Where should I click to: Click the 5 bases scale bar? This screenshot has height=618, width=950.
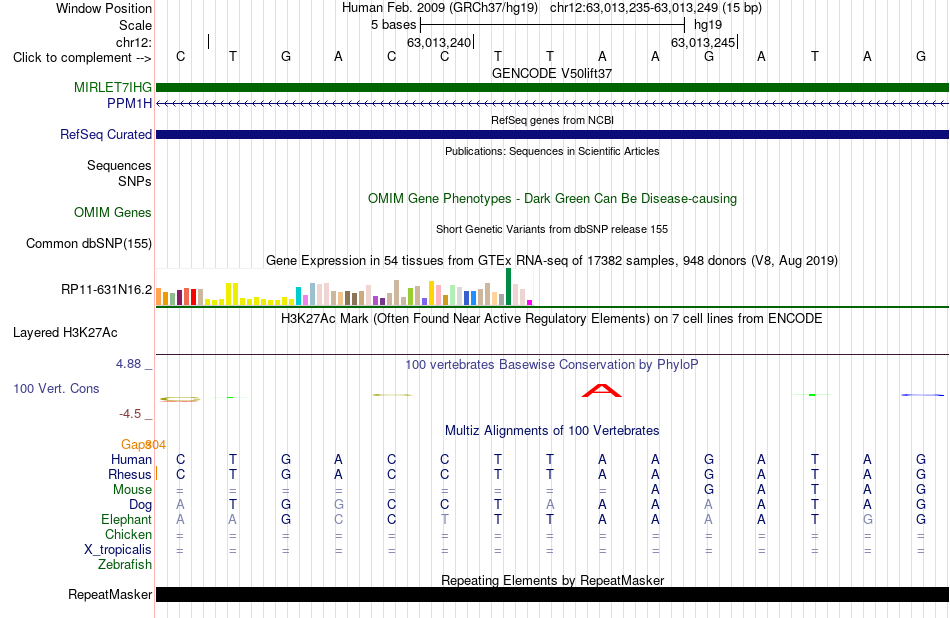point(552,25)
